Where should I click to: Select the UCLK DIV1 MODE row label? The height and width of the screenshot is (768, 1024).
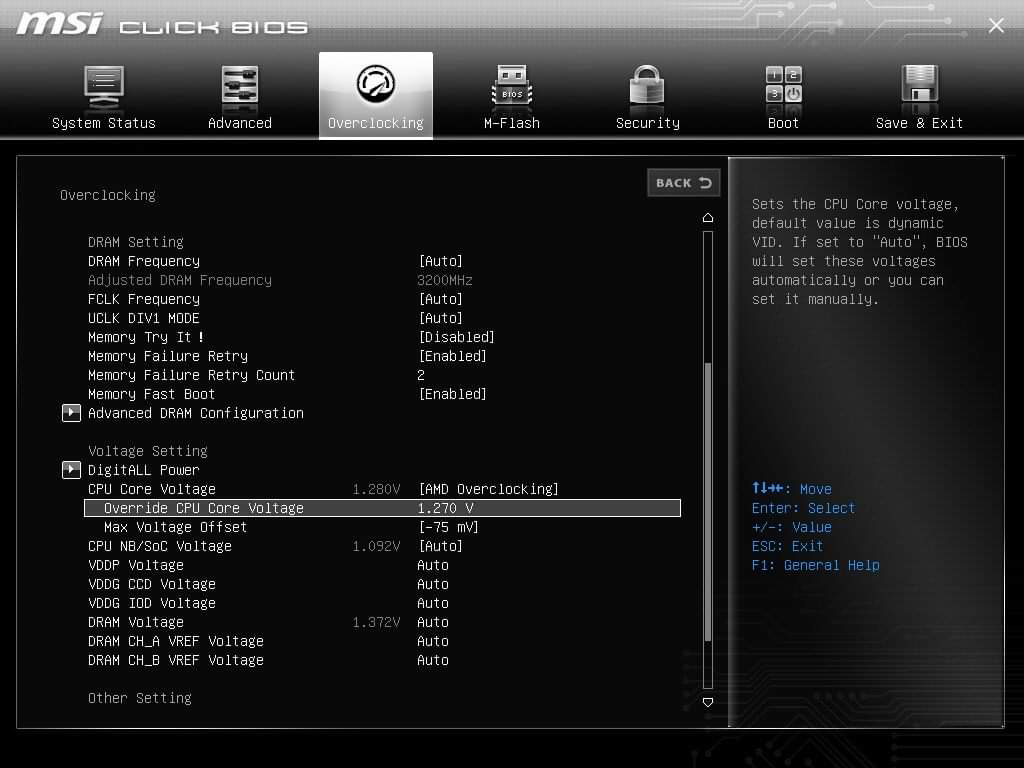click(x=144, y=318)
